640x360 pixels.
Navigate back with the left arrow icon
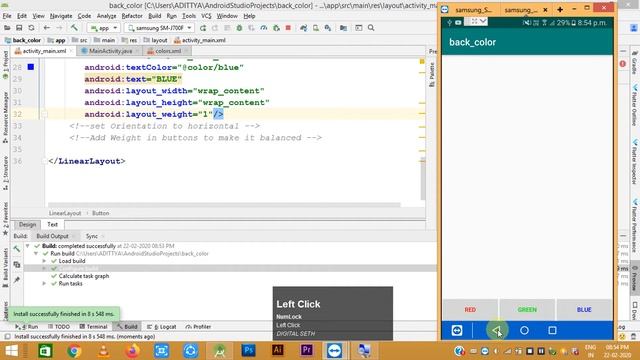[x=47, y=28]
